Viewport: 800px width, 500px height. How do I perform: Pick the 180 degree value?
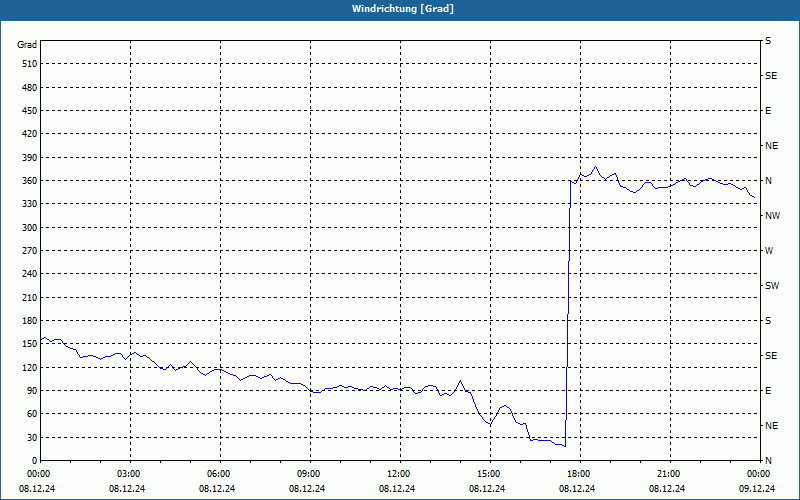[x=30, y=320]
